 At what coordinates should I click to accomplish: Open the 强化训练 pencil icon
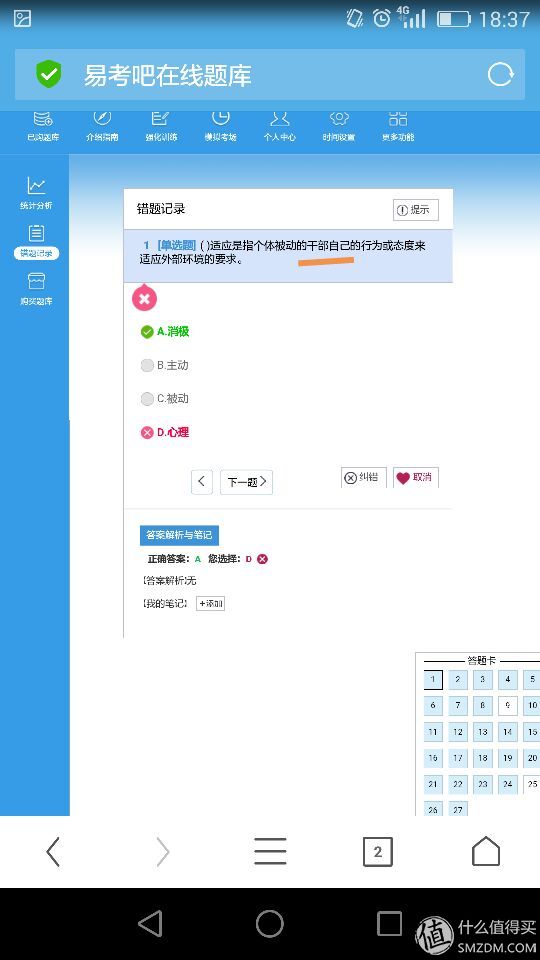pyautogui.click(x=160, y=119)
